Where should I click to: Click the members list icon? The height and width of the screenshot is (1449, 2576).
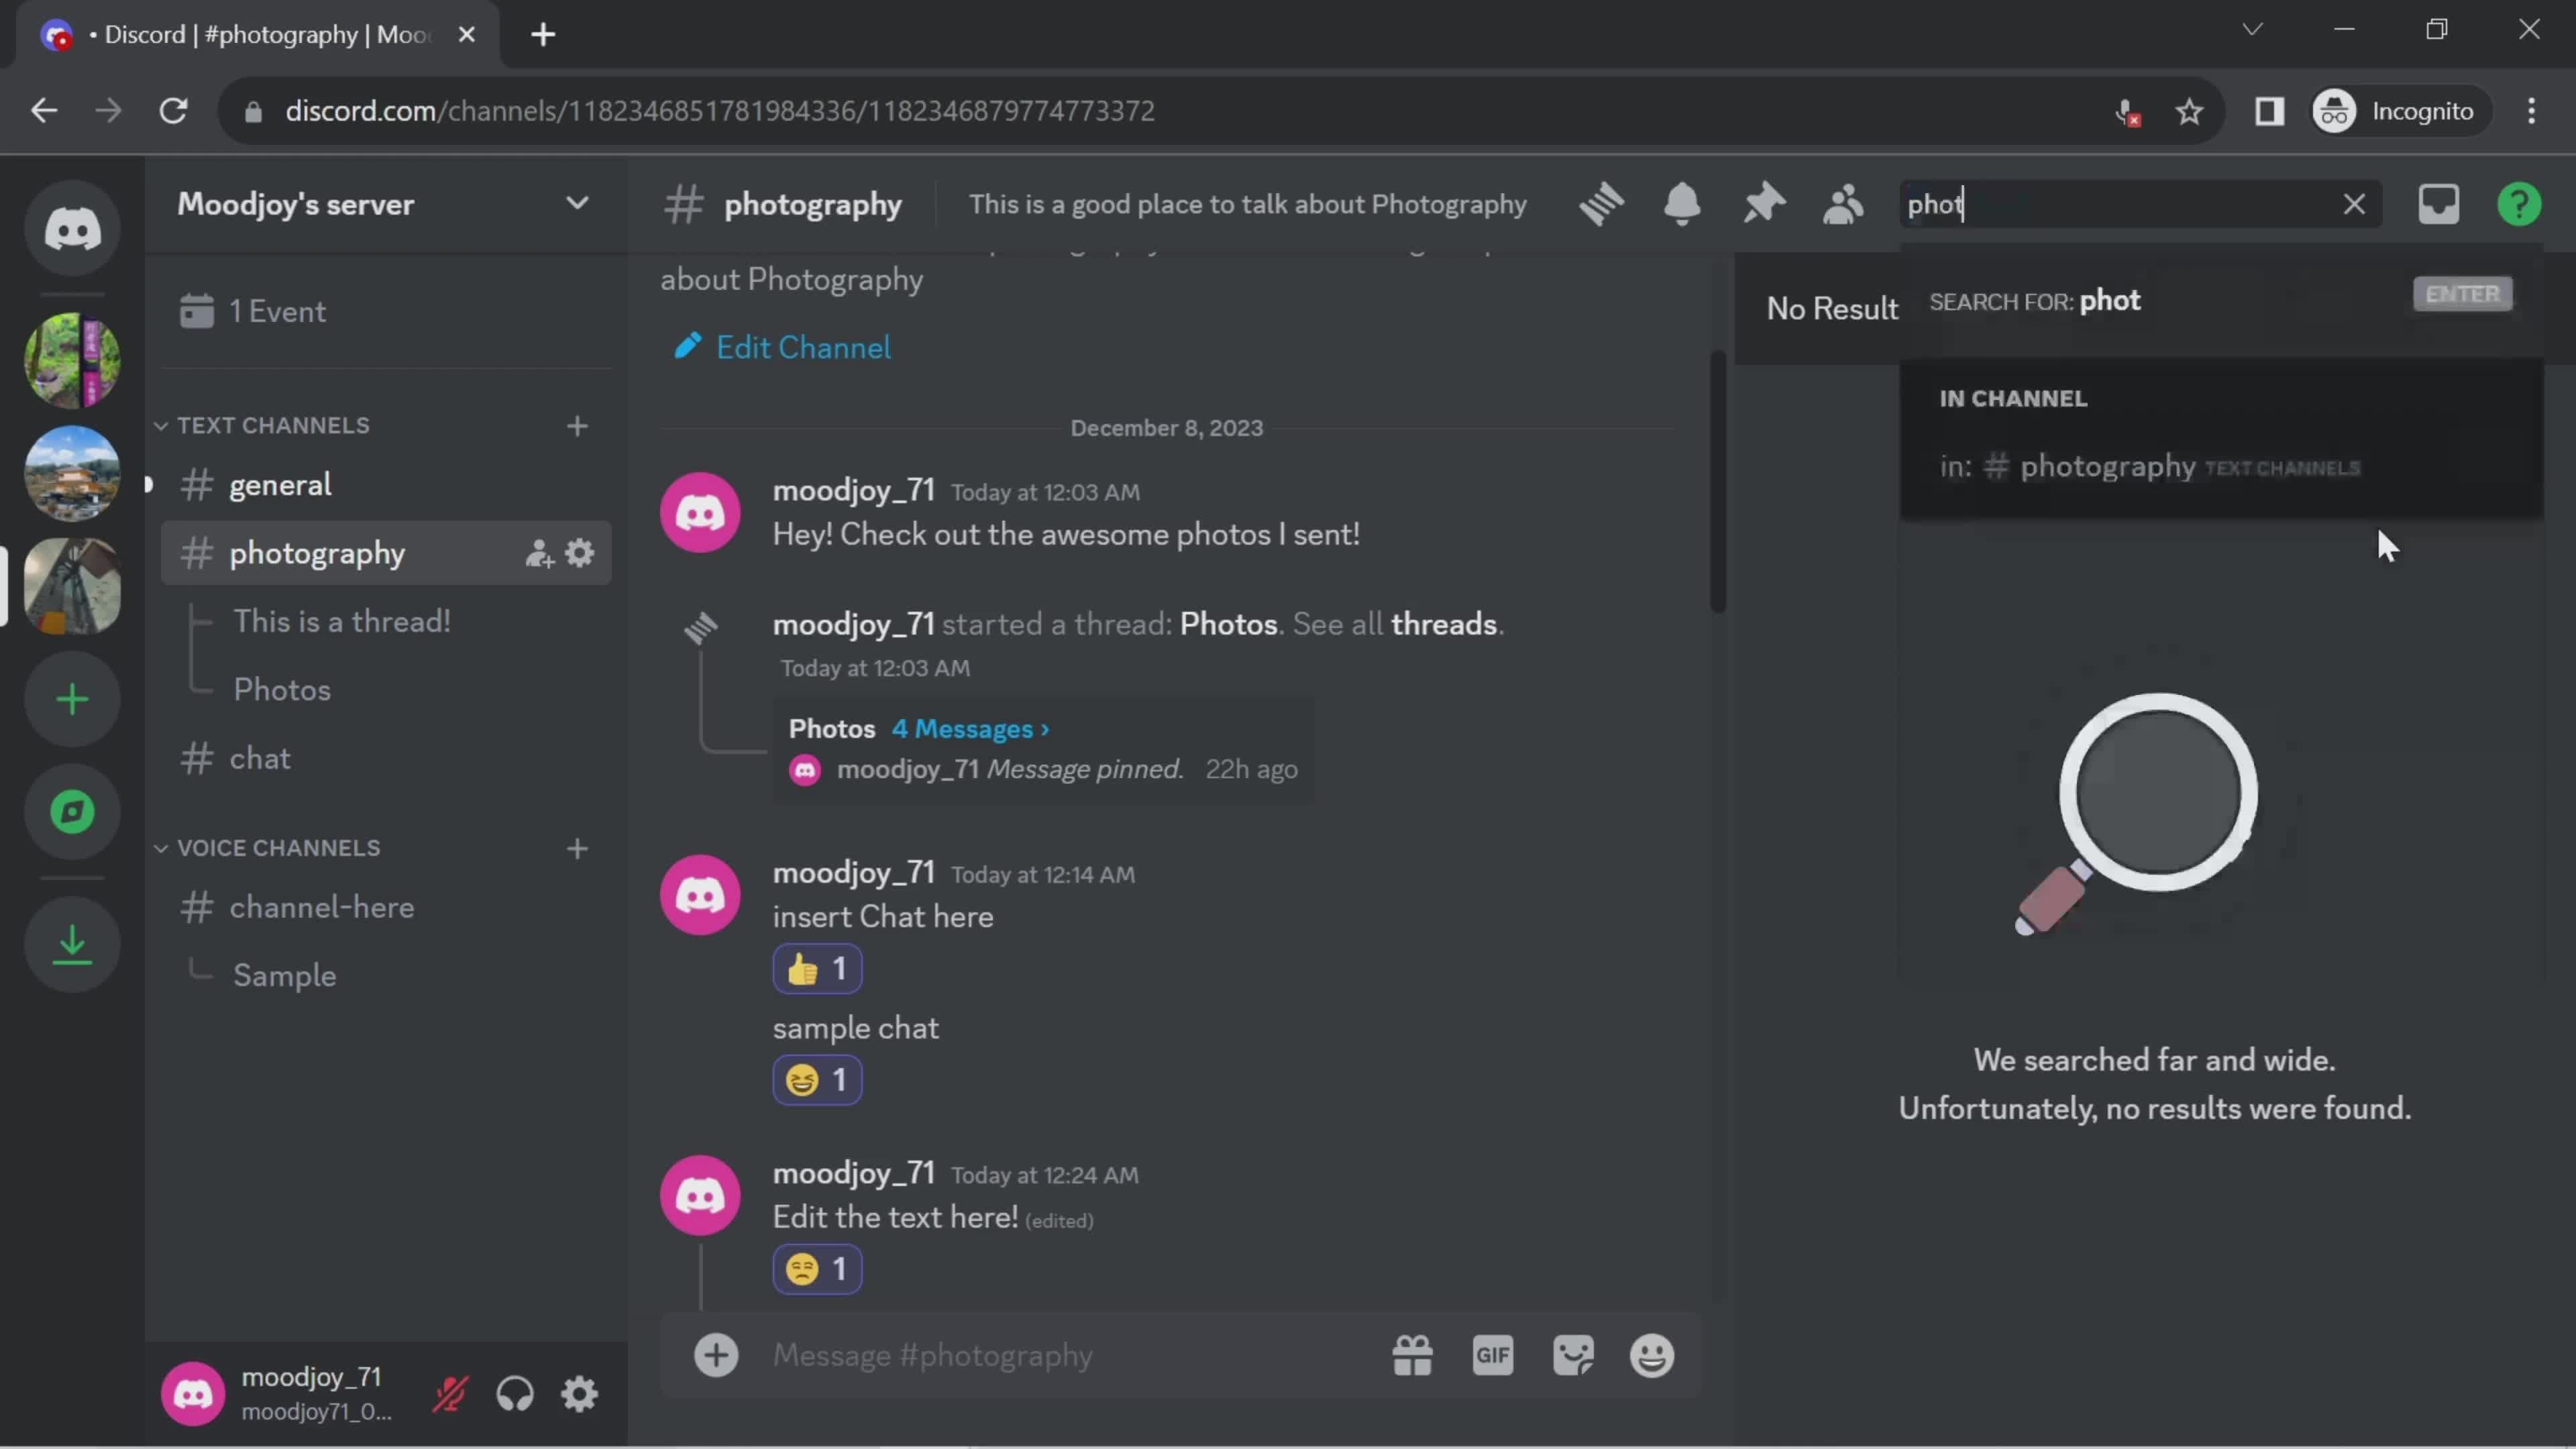coord(1845,203)
